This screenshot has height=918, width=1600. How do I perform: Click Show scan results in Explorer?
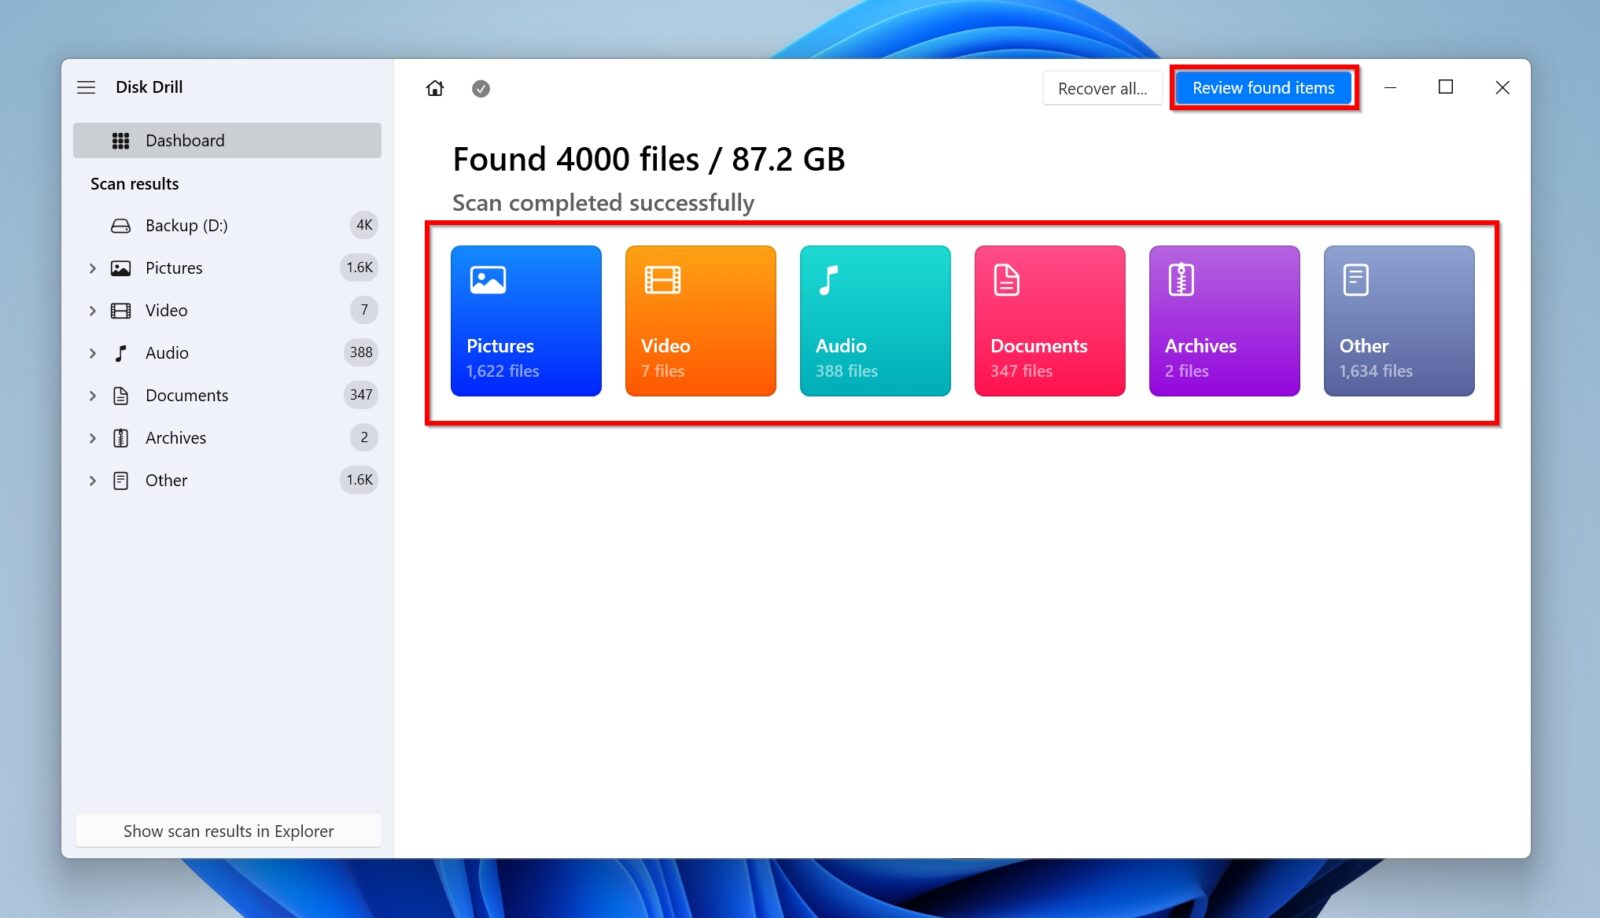pos(227,830)
